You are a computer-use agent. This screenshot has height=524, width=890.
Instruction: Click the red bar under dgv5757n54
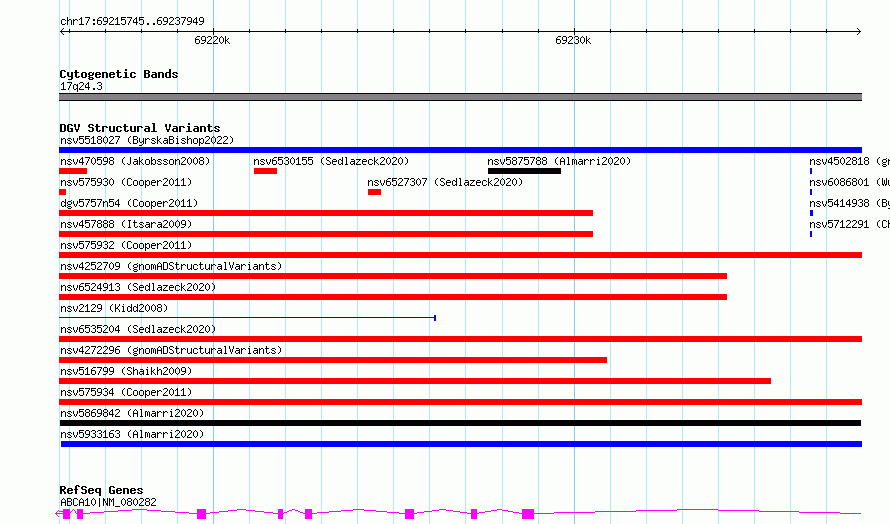(x=326, y=213)
